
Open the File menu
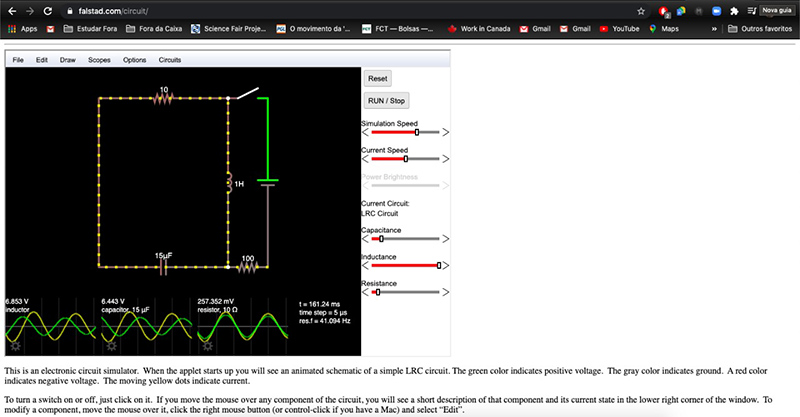(18, 60)
